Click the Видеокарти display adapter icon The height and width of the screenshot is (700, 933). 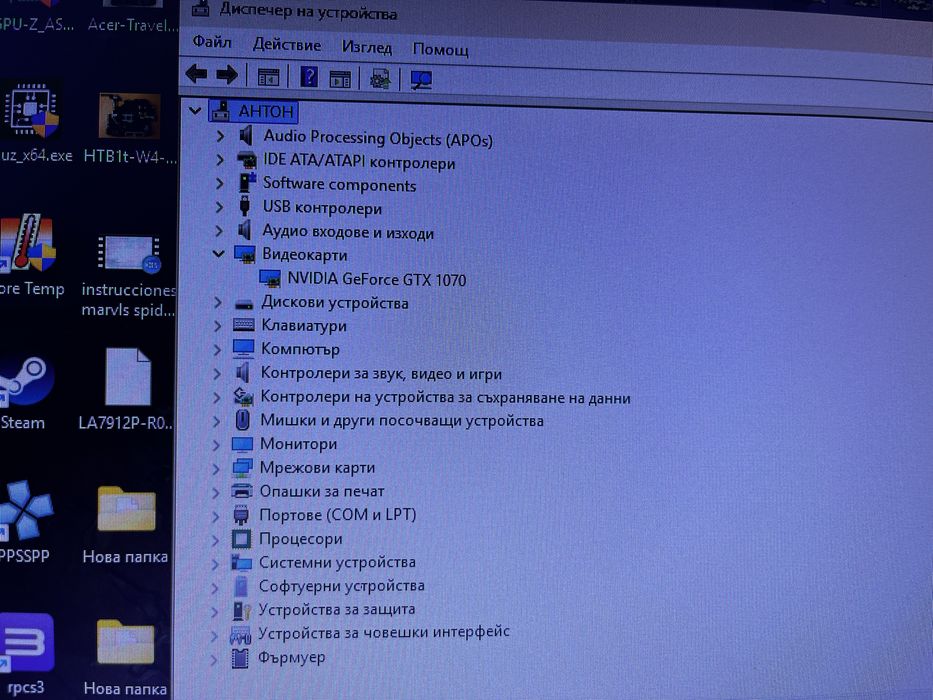245,254
